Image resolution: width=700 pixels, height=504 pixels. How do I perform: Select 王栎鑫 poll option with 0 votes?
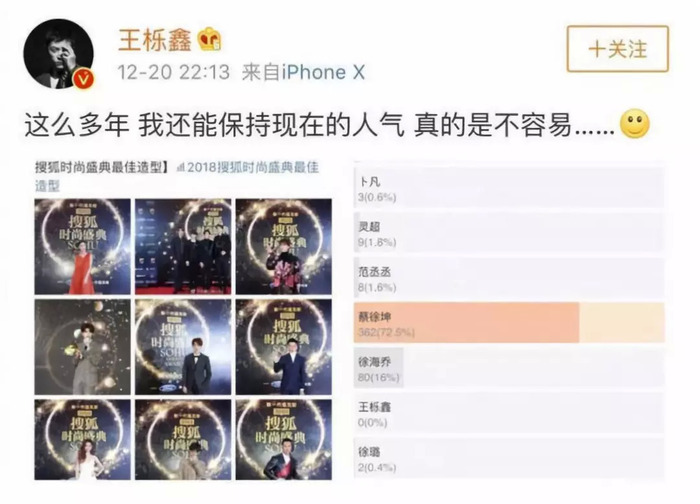[509, 413]
